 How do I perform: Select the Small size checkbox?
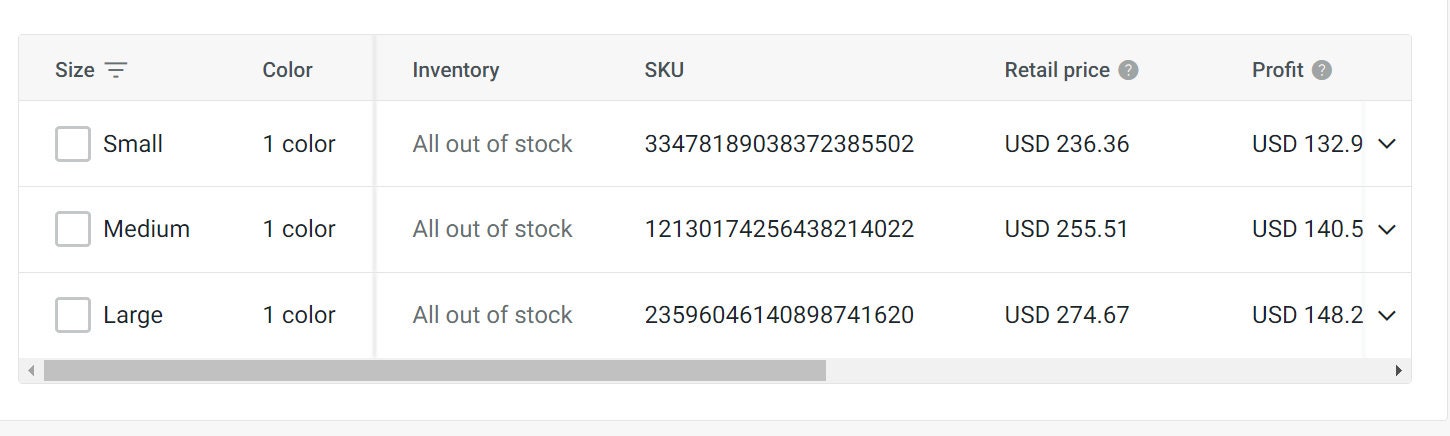pos(73,144)
